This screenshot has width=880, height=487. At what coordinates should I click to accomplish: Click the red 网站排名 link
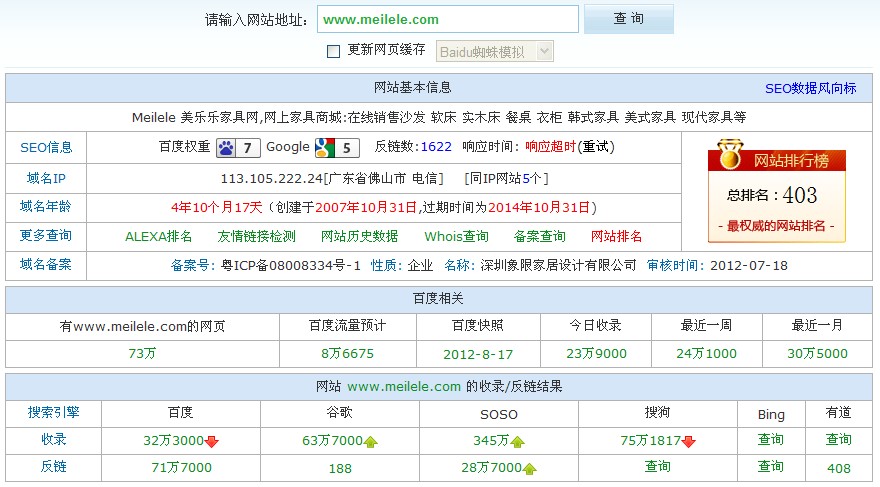(616, 237)
